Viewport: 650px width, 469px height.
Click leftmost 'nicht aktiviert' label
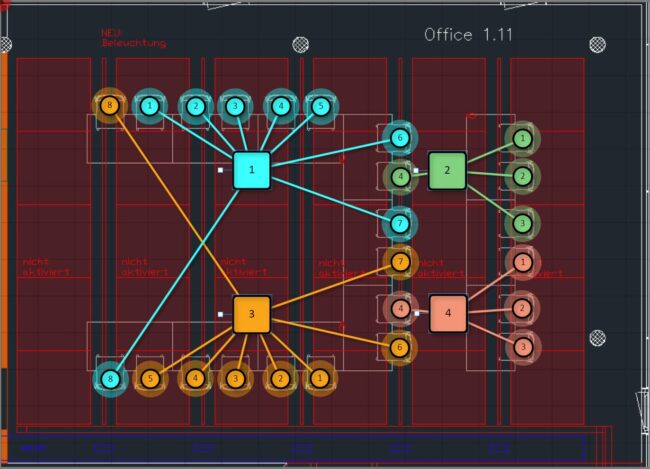[46, 267]
